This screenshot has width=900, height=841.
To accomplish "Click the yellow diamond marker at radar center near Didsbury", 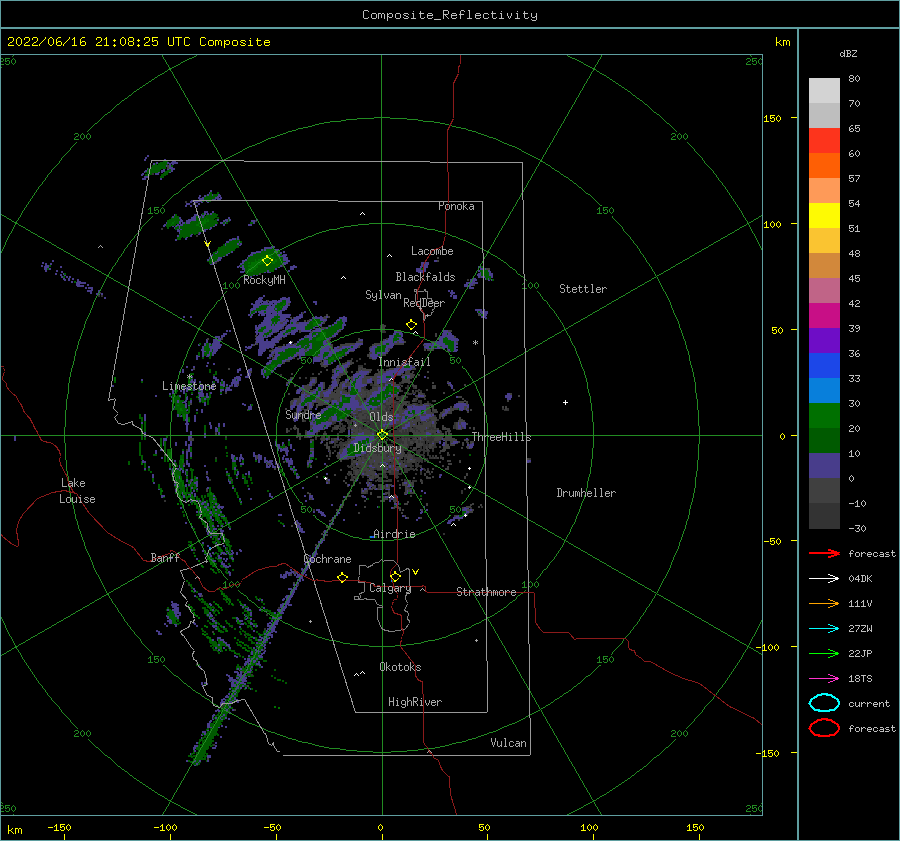I will click(x=382, y=435).
